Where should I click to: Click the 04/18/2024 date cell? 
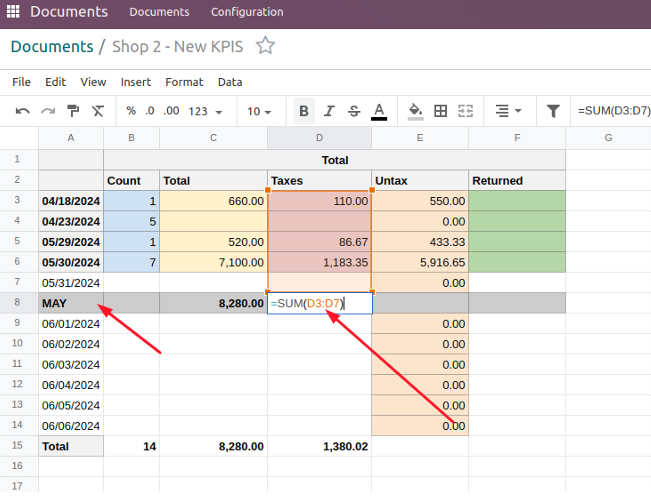point(71,201)
